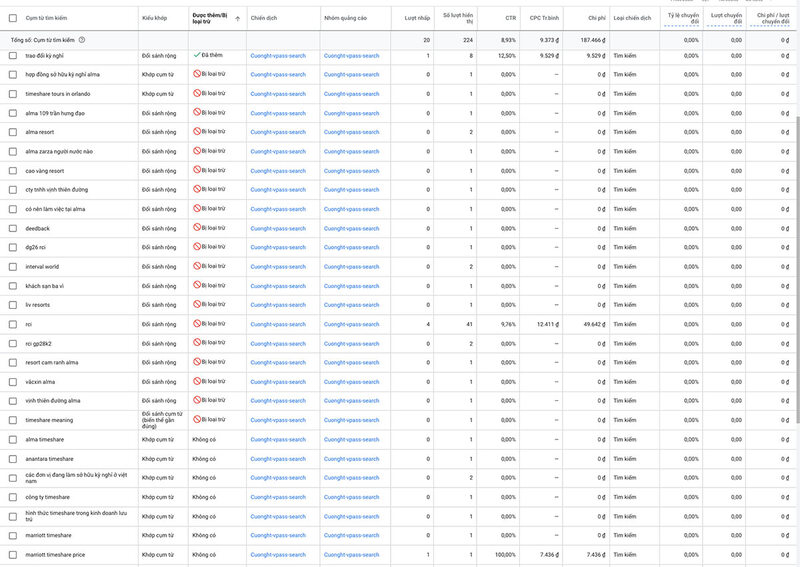This screenshot has height=567, width=800.
Task: Open ad group link in interval world row
Action: (352, 267)
